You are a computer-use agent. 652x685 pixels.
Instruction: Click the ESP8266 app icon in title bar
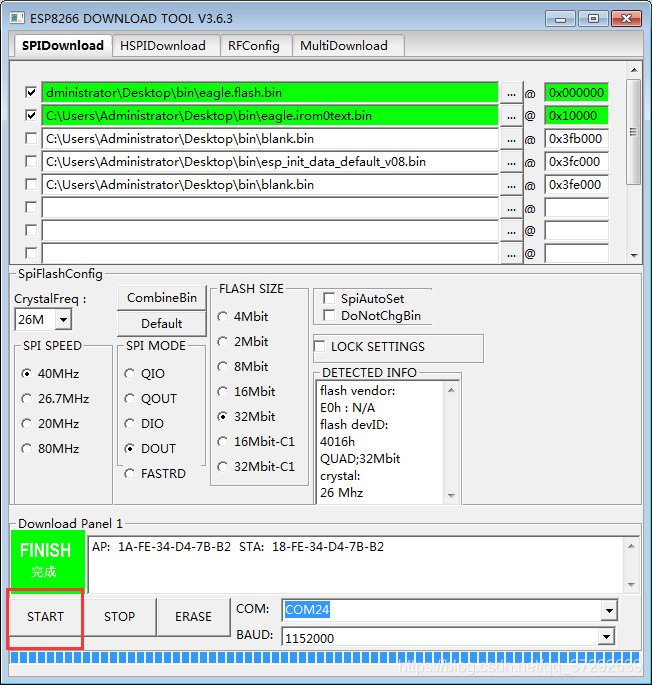tap(17, 18)
